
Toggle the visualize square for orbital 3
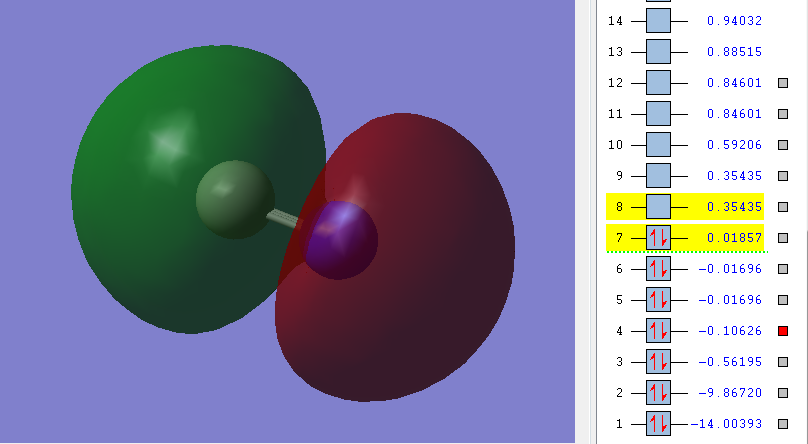(x=783, y=362)
